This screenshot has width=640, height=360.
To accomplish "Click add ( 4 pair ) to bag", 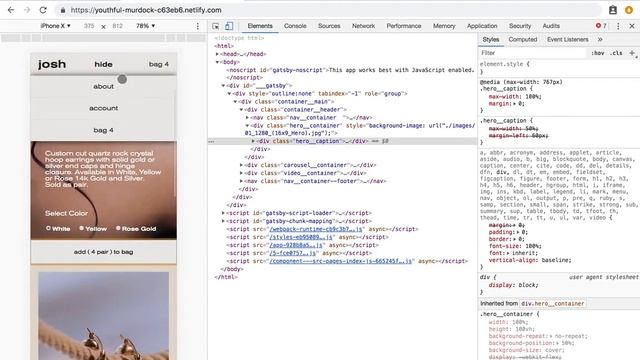I will pos(103,252).
